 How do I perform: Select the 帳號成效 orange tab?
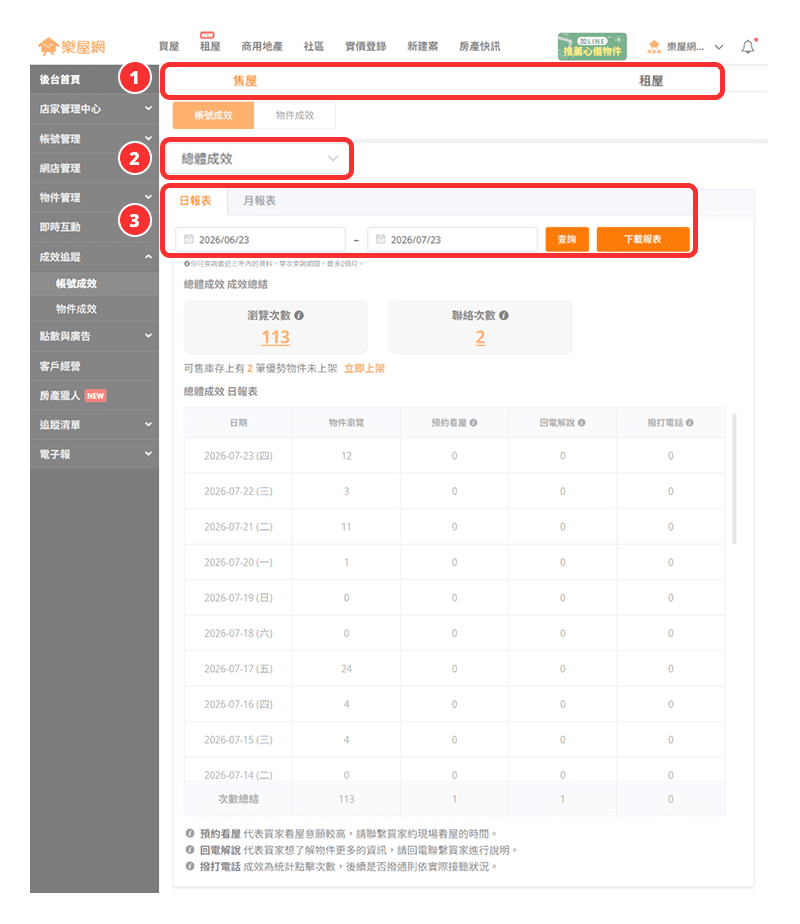(213, 116)
